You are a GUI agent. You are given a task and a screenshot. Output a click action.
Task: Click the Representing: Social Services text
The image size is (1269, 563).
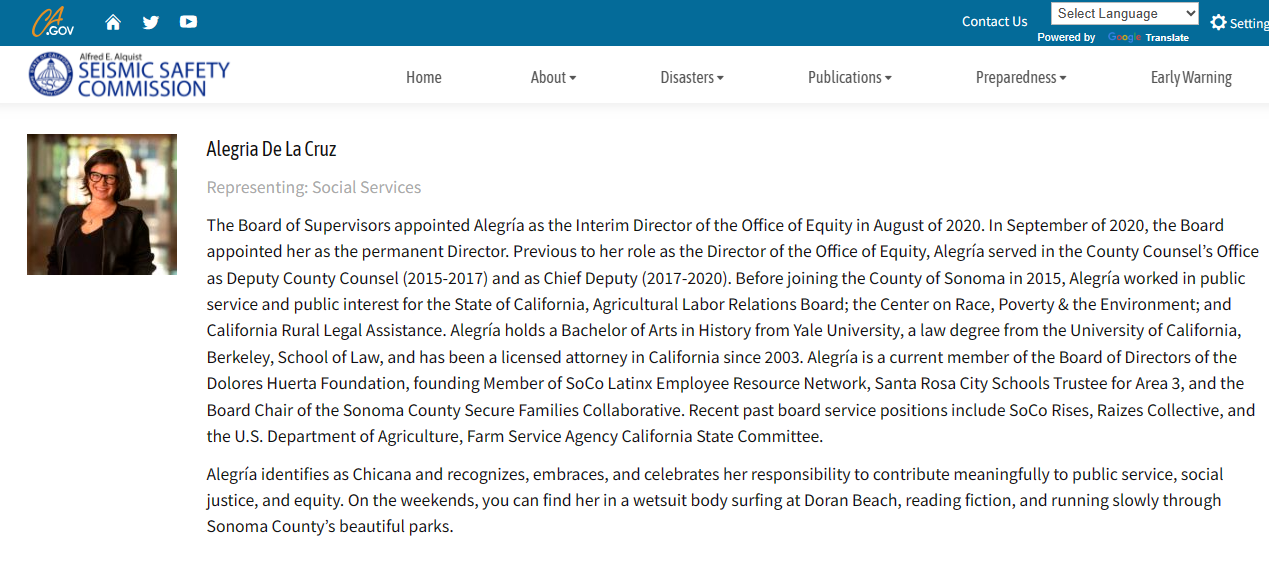(x=314, y=187)
